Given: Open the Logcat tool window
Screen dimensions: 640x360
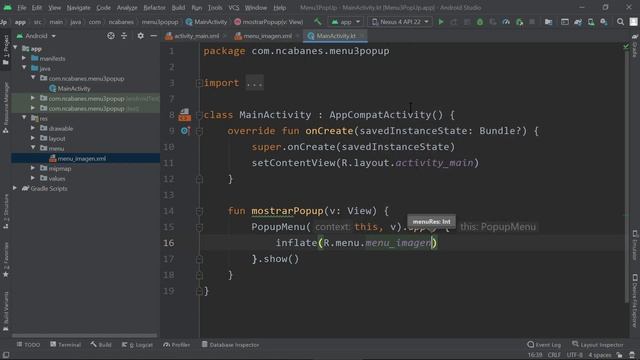Looking at the screenshot, I should coord(137,345).
